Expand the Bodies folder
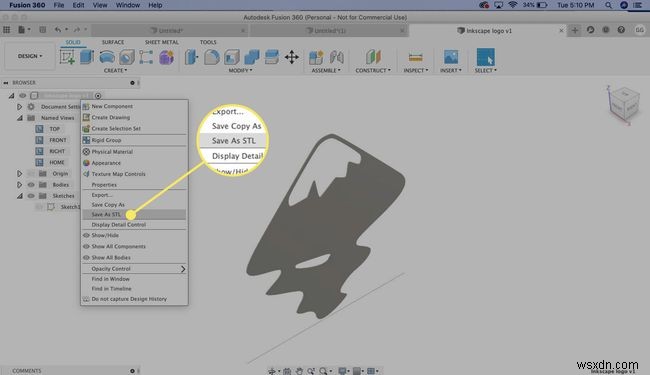 (x=19, y=185)
